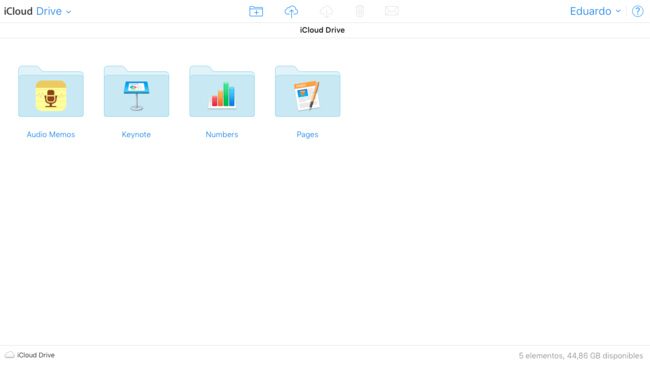Click the cloud icon in bottom path bar

click(x=10, y=355)
